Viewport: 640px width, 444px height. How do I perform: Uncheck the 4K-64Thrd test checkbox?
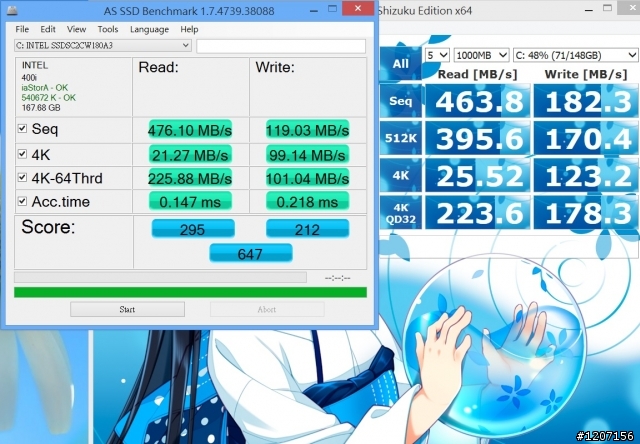pos(22,178)
